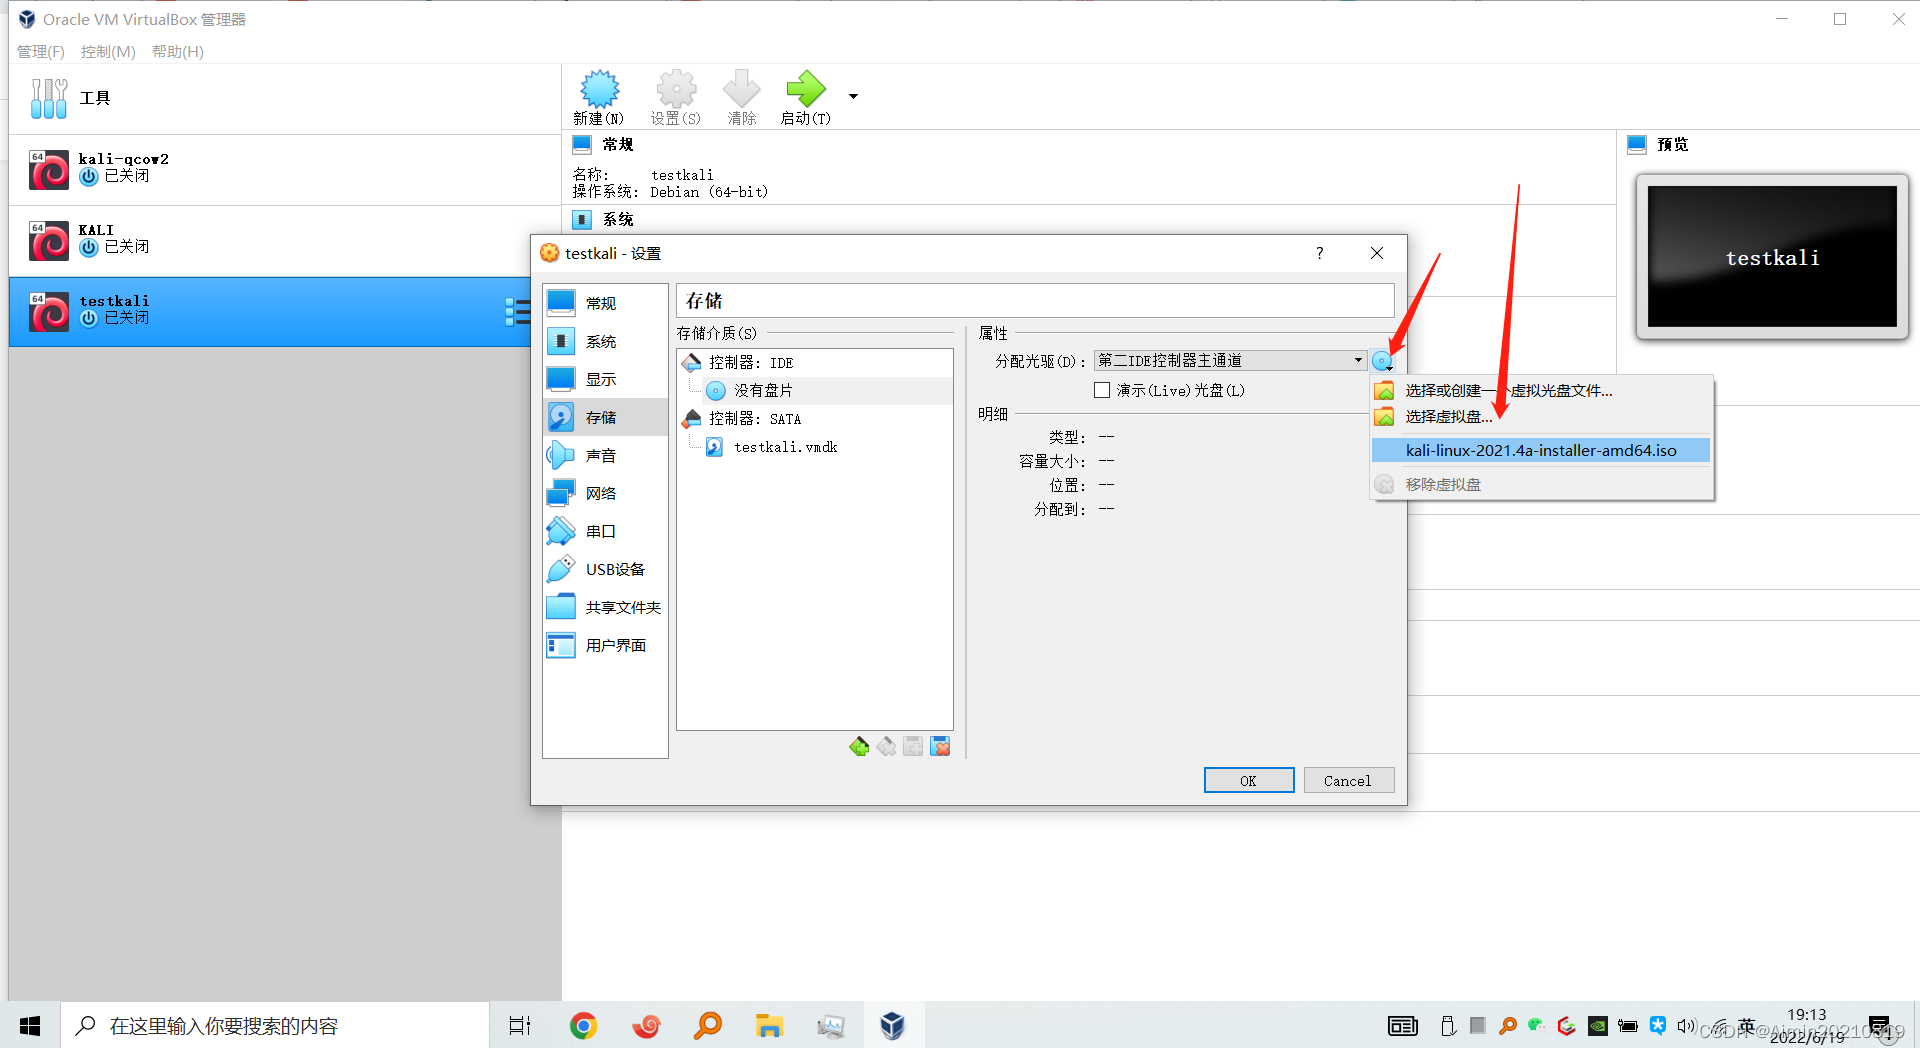Choose 选择或创建一个虚拟光盘文件 menu entry
The width and height of the screenshot is (1920, 1048).
(x=1542, y=390)
